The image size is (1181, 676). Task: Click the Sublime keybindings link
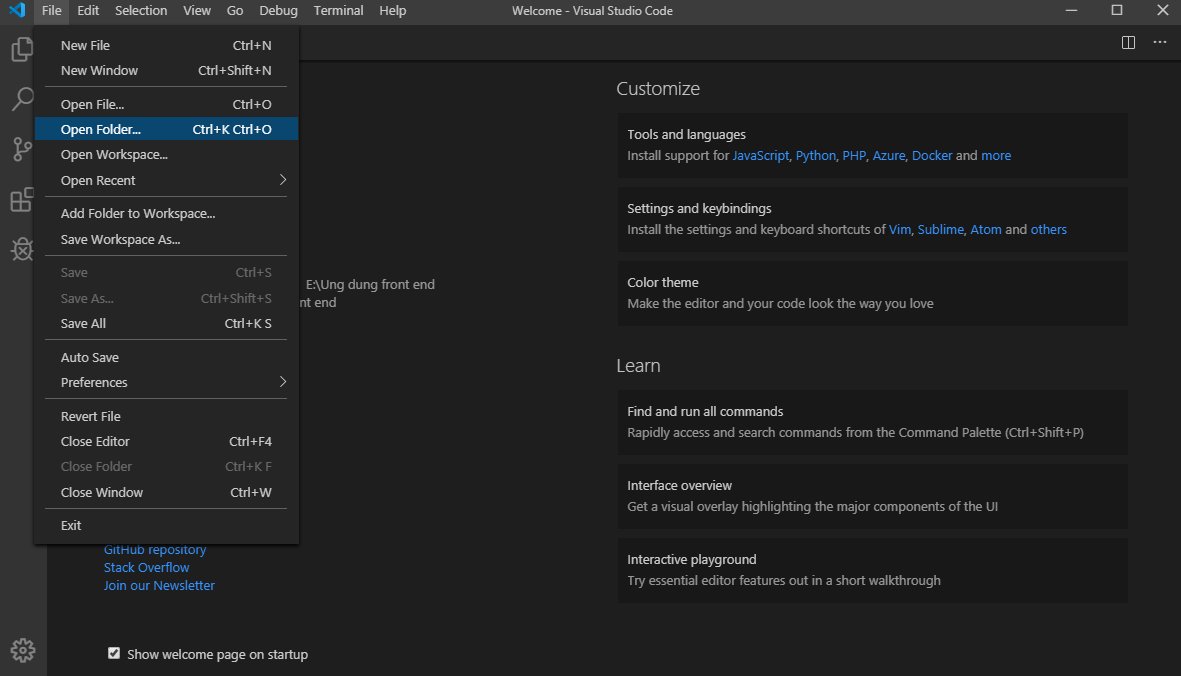941,230
